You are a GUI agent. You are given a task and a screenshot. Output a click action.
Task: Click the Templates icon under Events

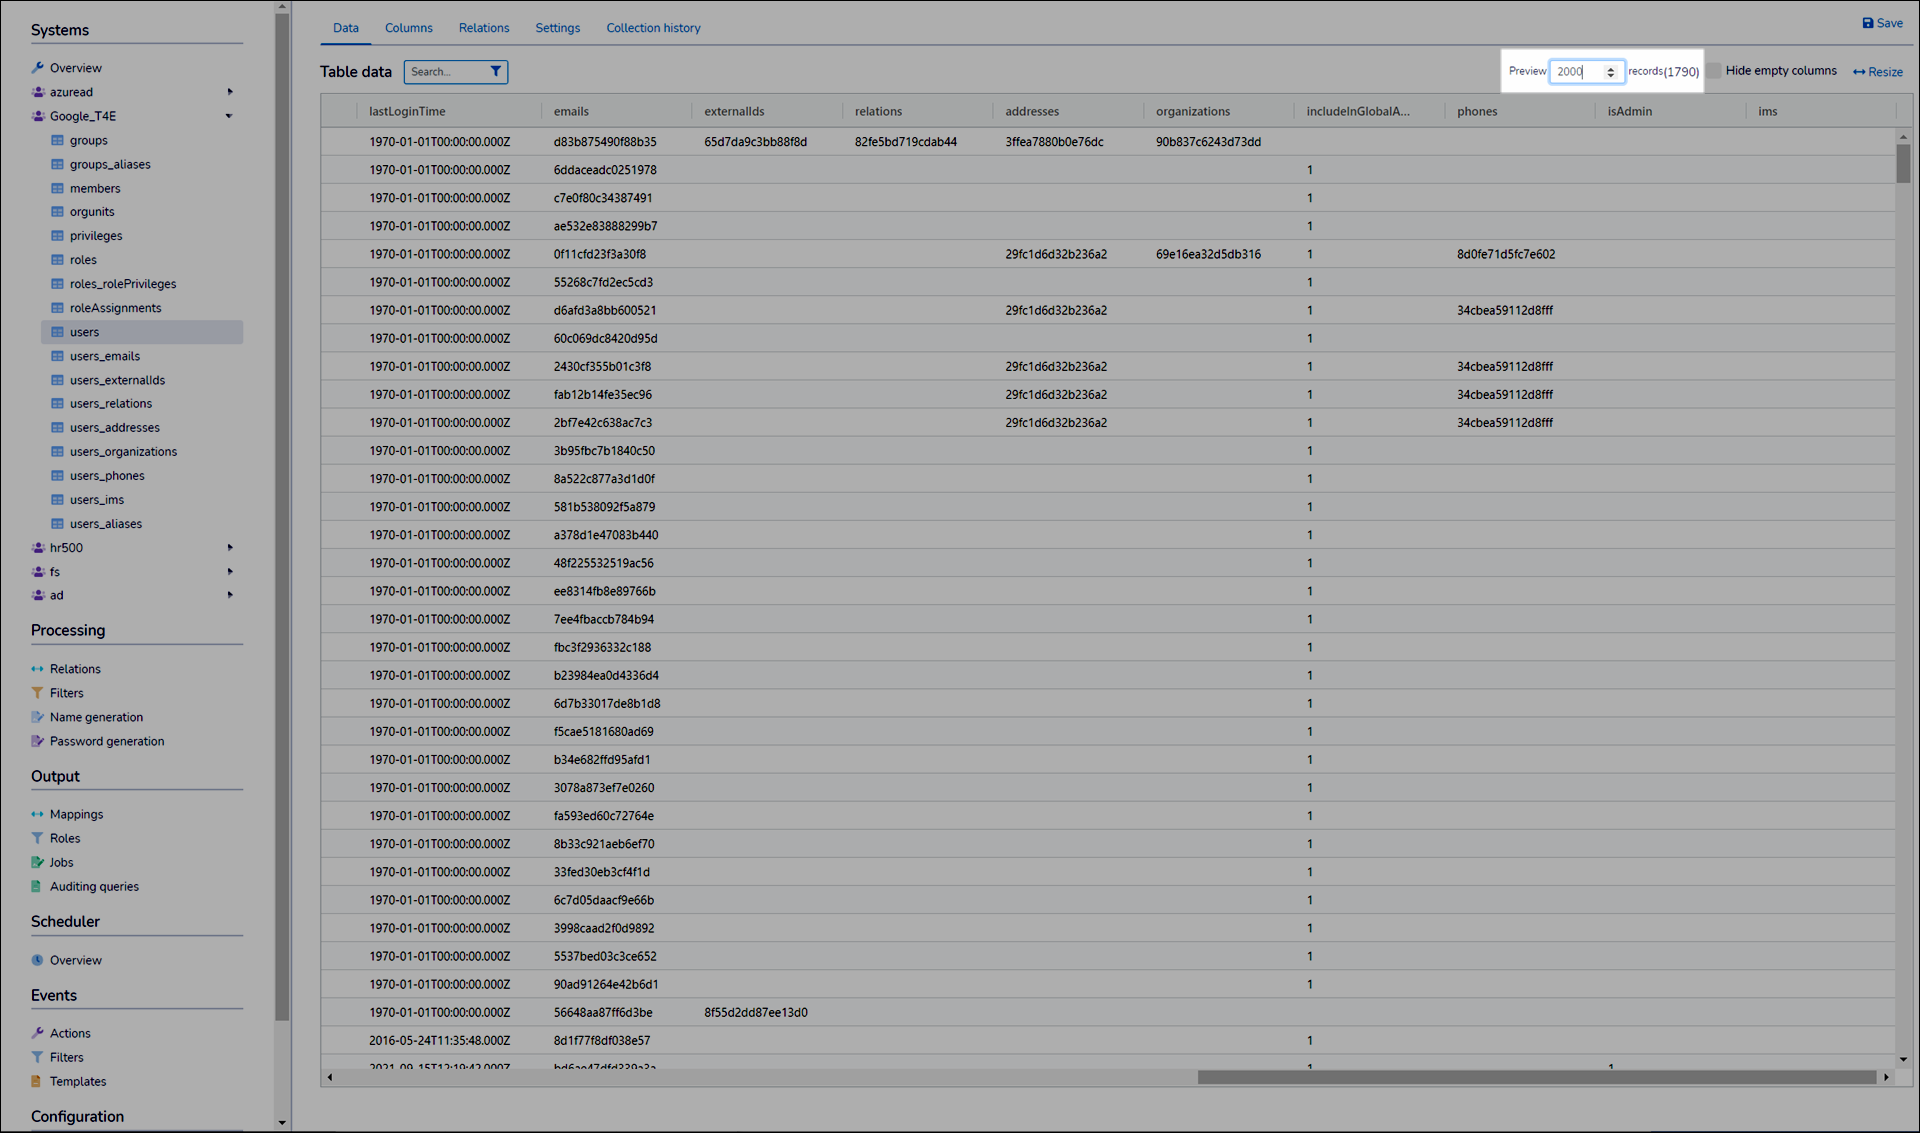[x=37, y=1081]
